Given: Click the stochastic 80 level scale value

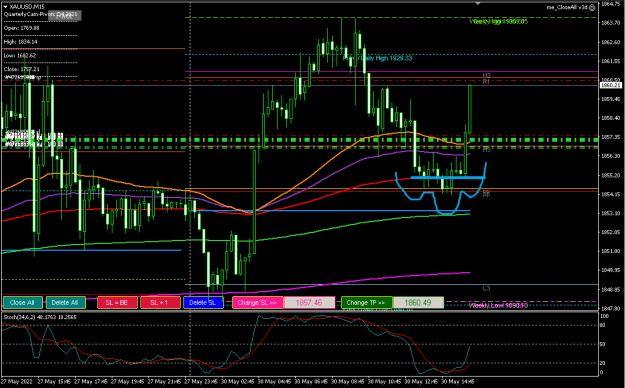Looking at the screenshot, I should [x=603, y=325].
